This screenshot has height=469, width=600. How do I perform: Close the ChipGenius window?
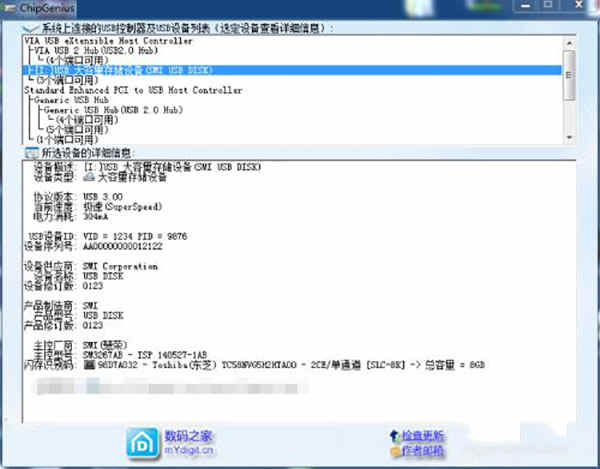[579, 5]
